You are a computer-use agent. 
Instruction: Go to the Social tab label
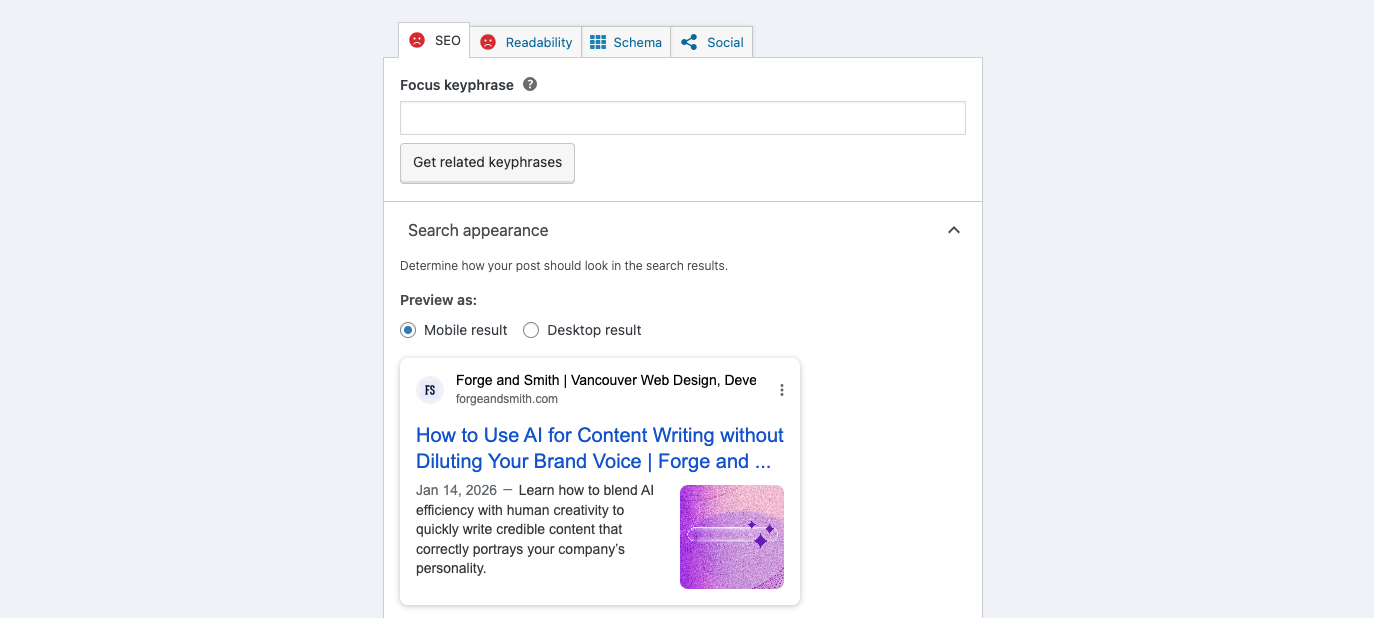[x=725, y=42]
